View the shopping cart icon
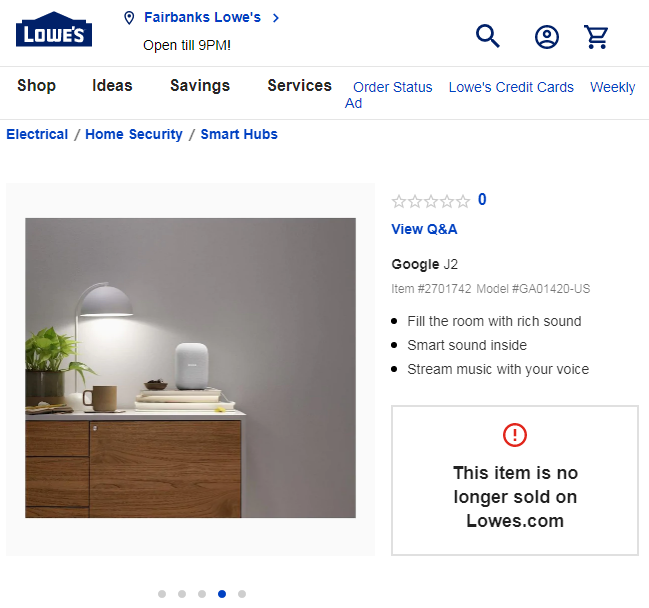 click(596, 37)
